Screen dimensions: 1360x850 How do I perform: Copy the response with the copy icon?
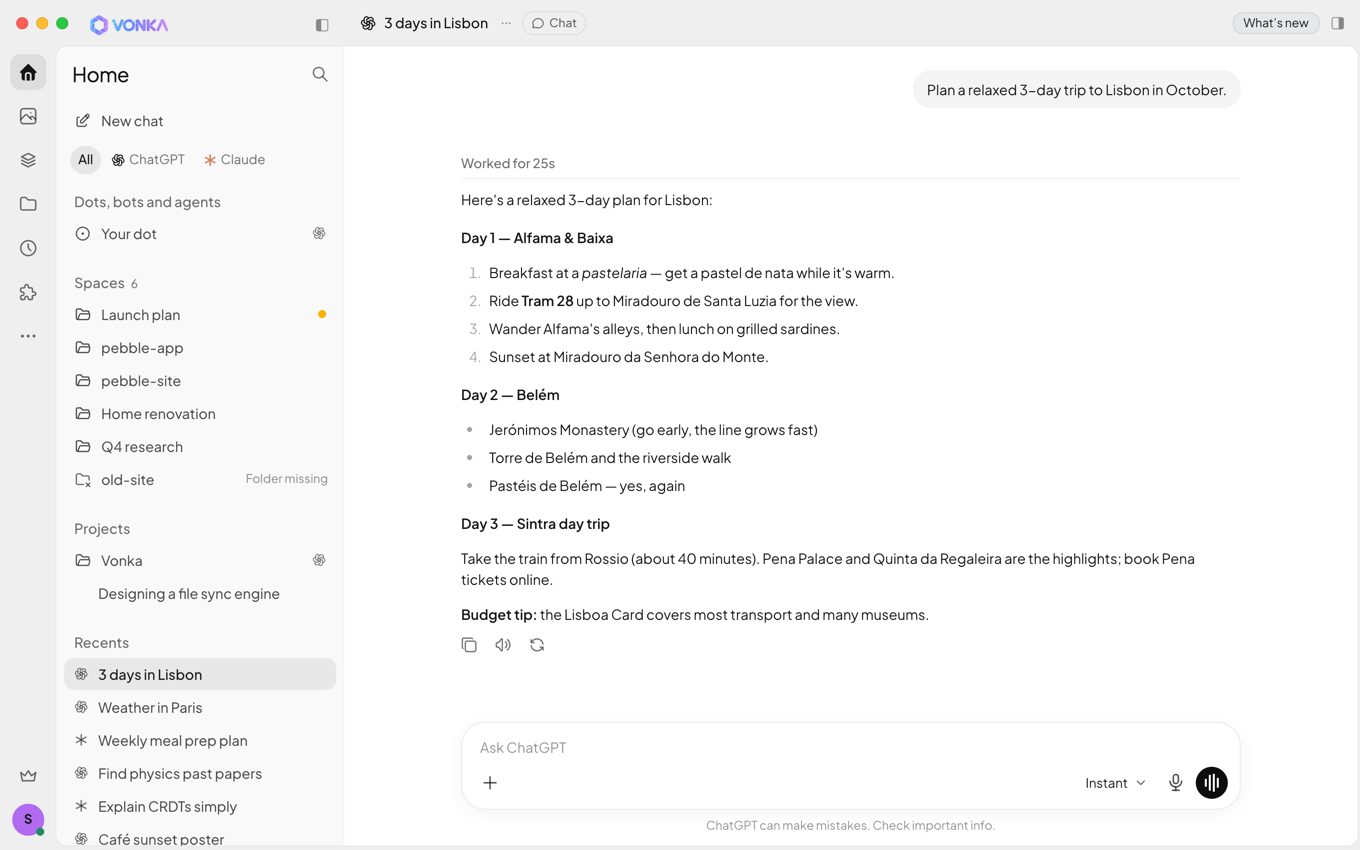[x=469, y=645]
